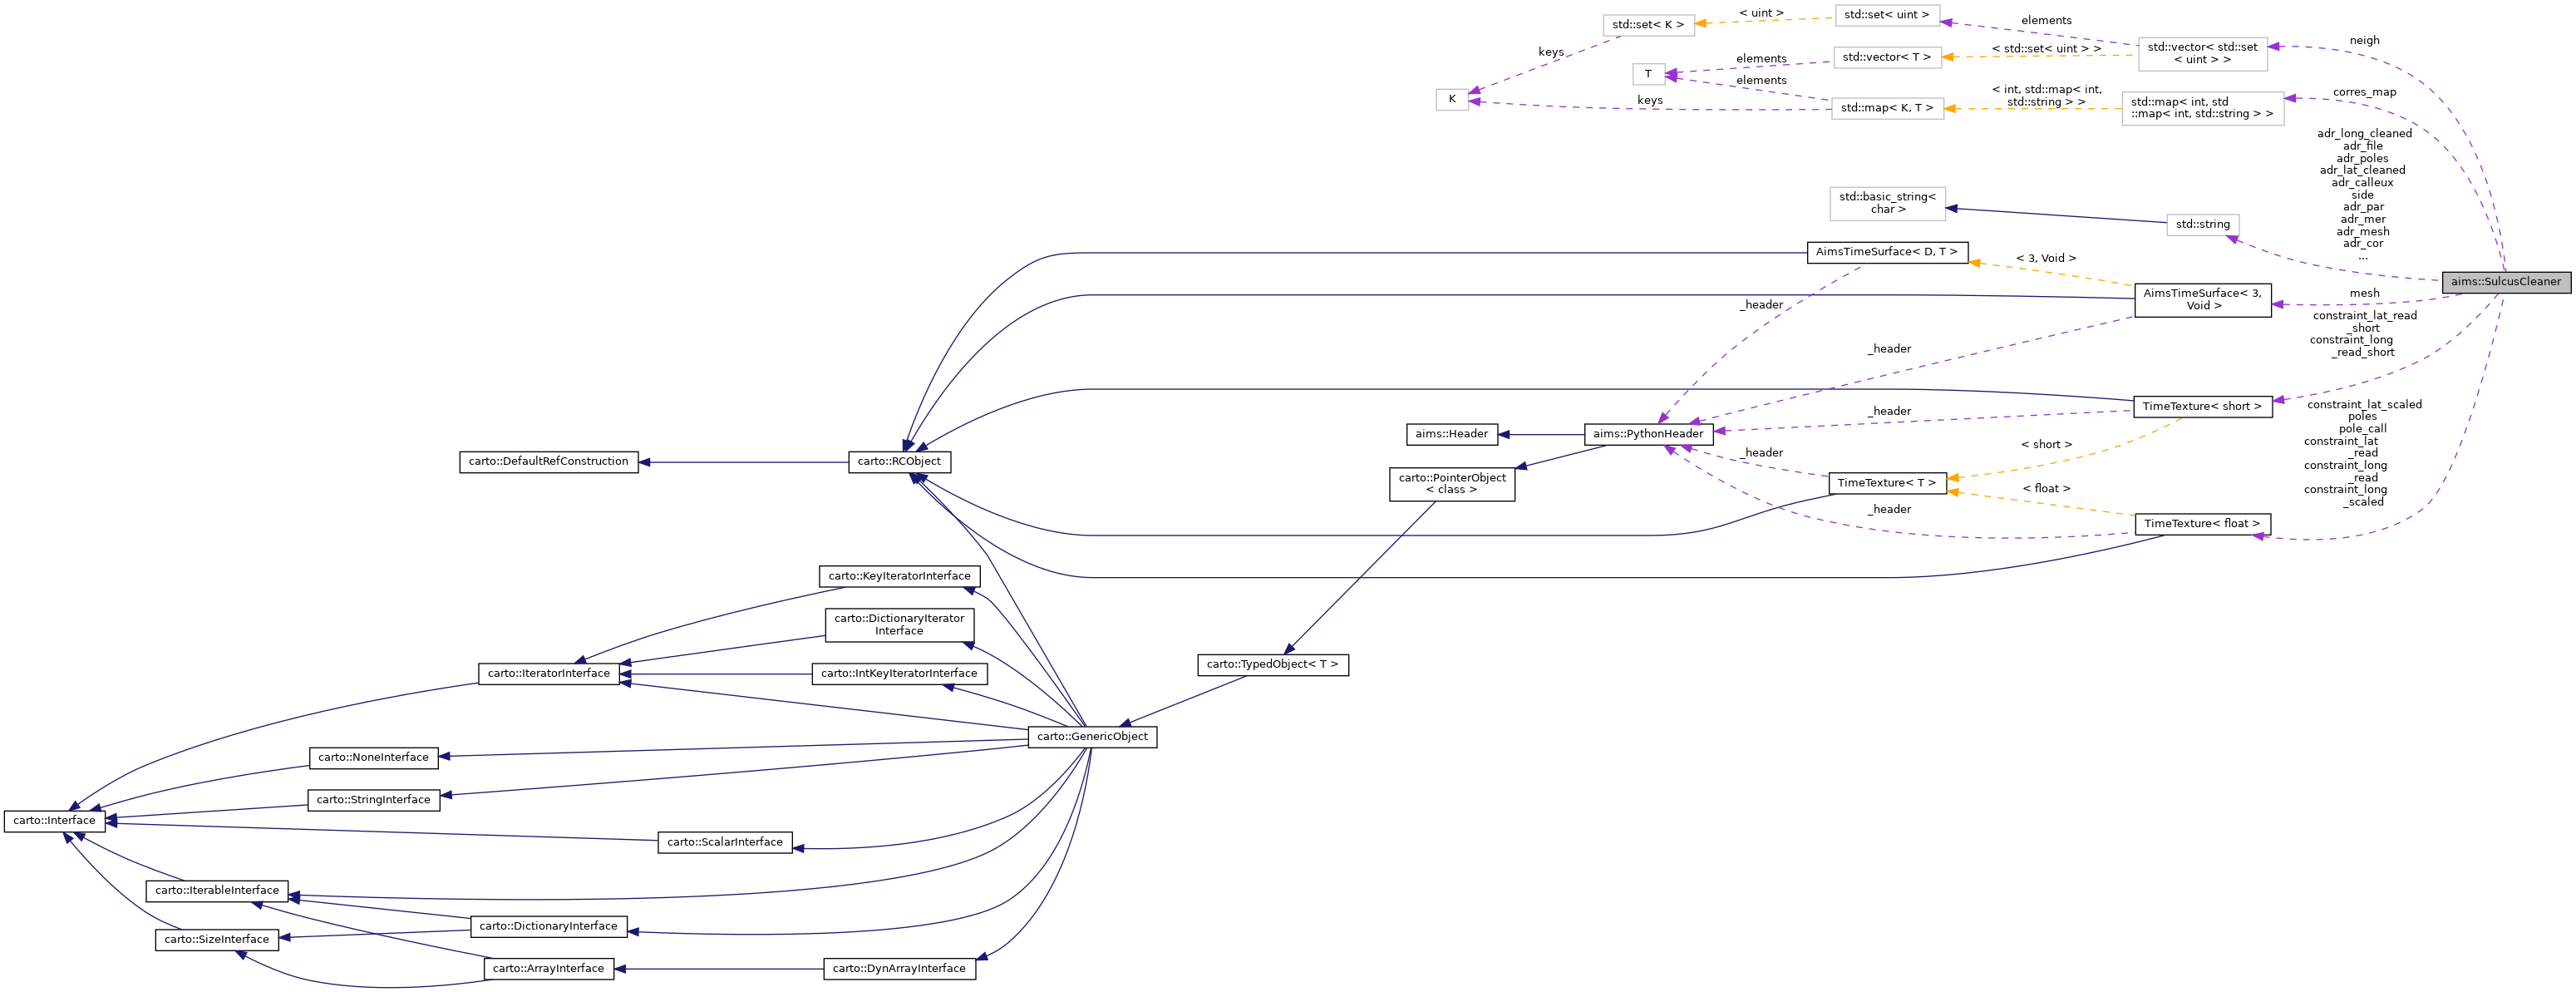
Task: Click the '< float >' edge label
Action: (2046, 489)
